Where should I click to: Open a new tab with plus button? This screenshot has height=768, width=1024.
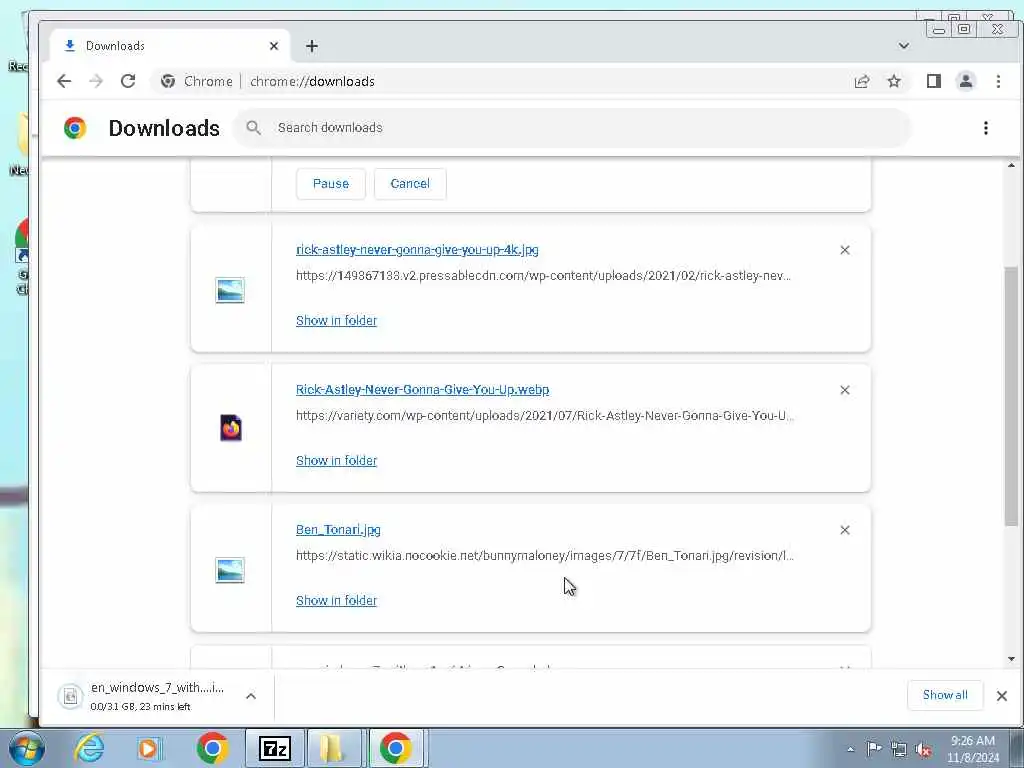click(312, 46)
